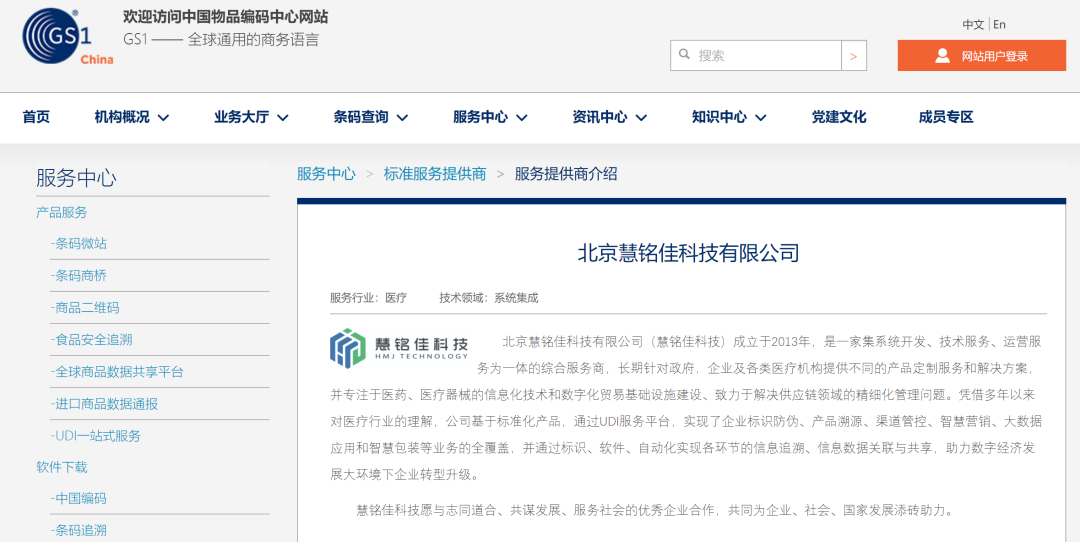Open the -食品安全追溯 sidebar link

coord(91,340)
